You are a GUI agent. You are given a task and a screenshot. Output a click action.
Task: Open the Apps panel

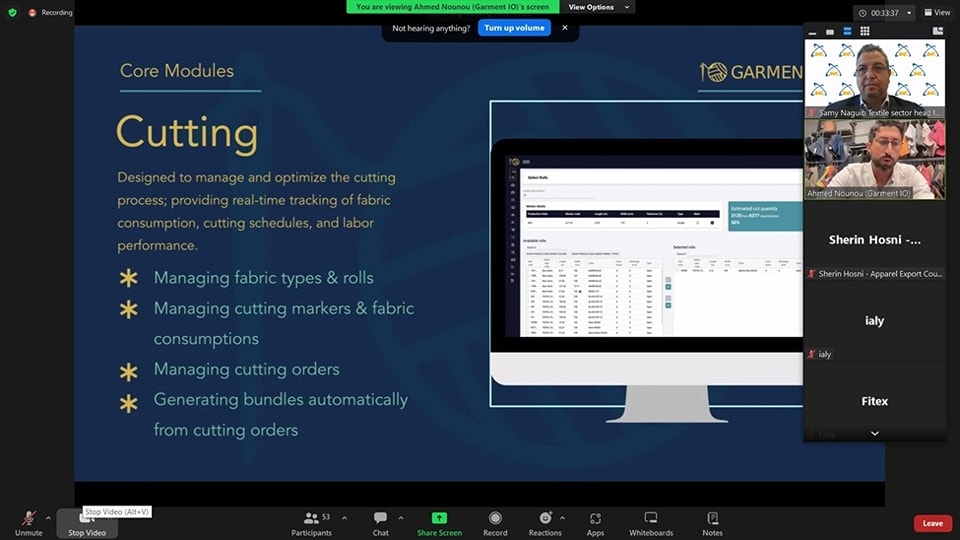(x=595, y=522)
